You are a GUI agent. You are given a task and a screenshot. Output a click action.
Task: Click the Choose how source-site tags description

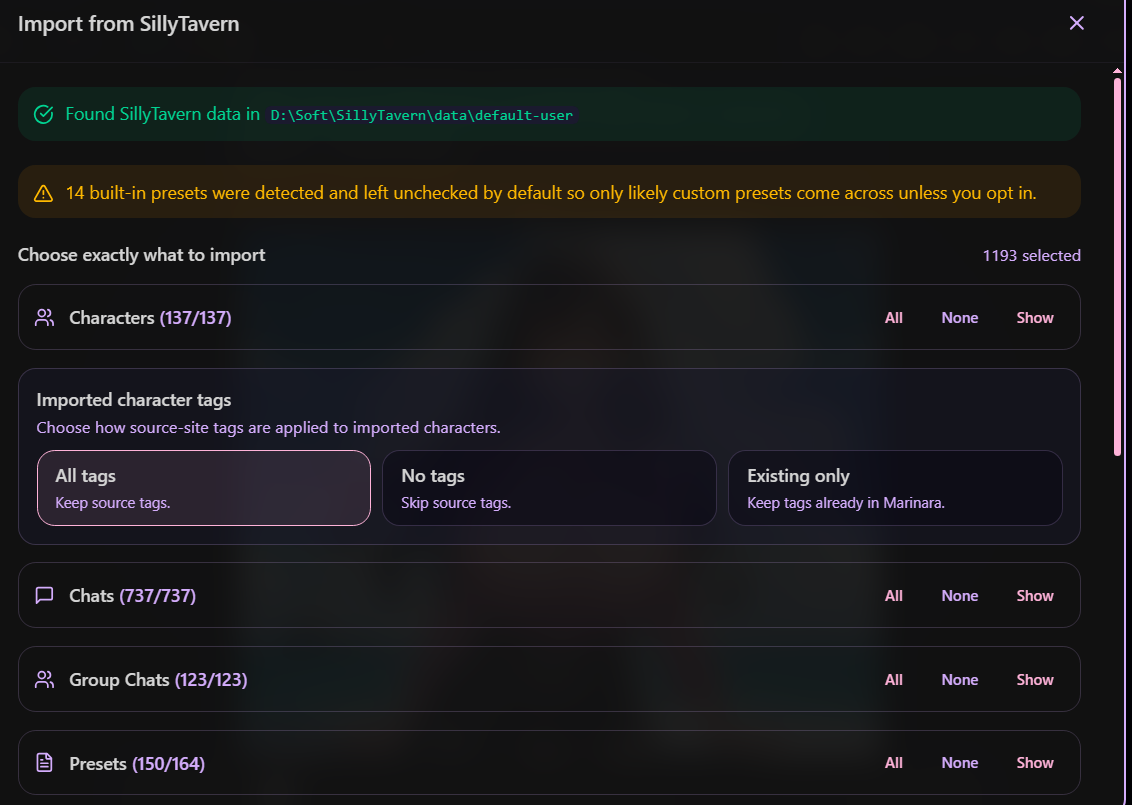[x=269, y=427]
